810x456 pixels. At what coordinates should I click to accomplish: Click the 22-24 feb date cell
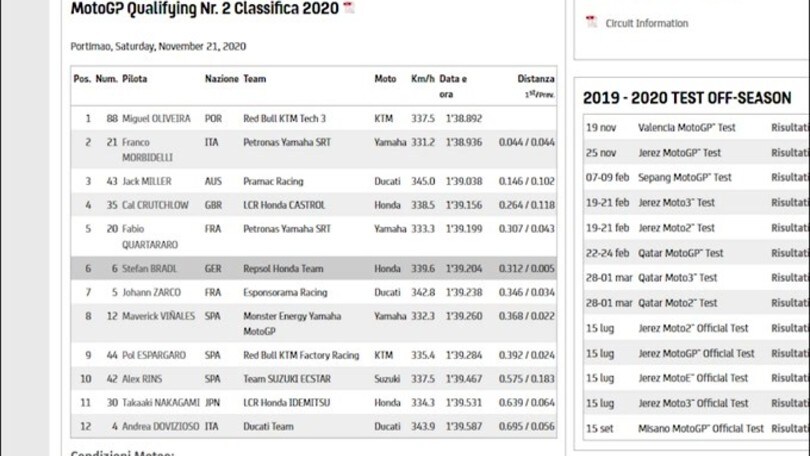click(608, 253)
